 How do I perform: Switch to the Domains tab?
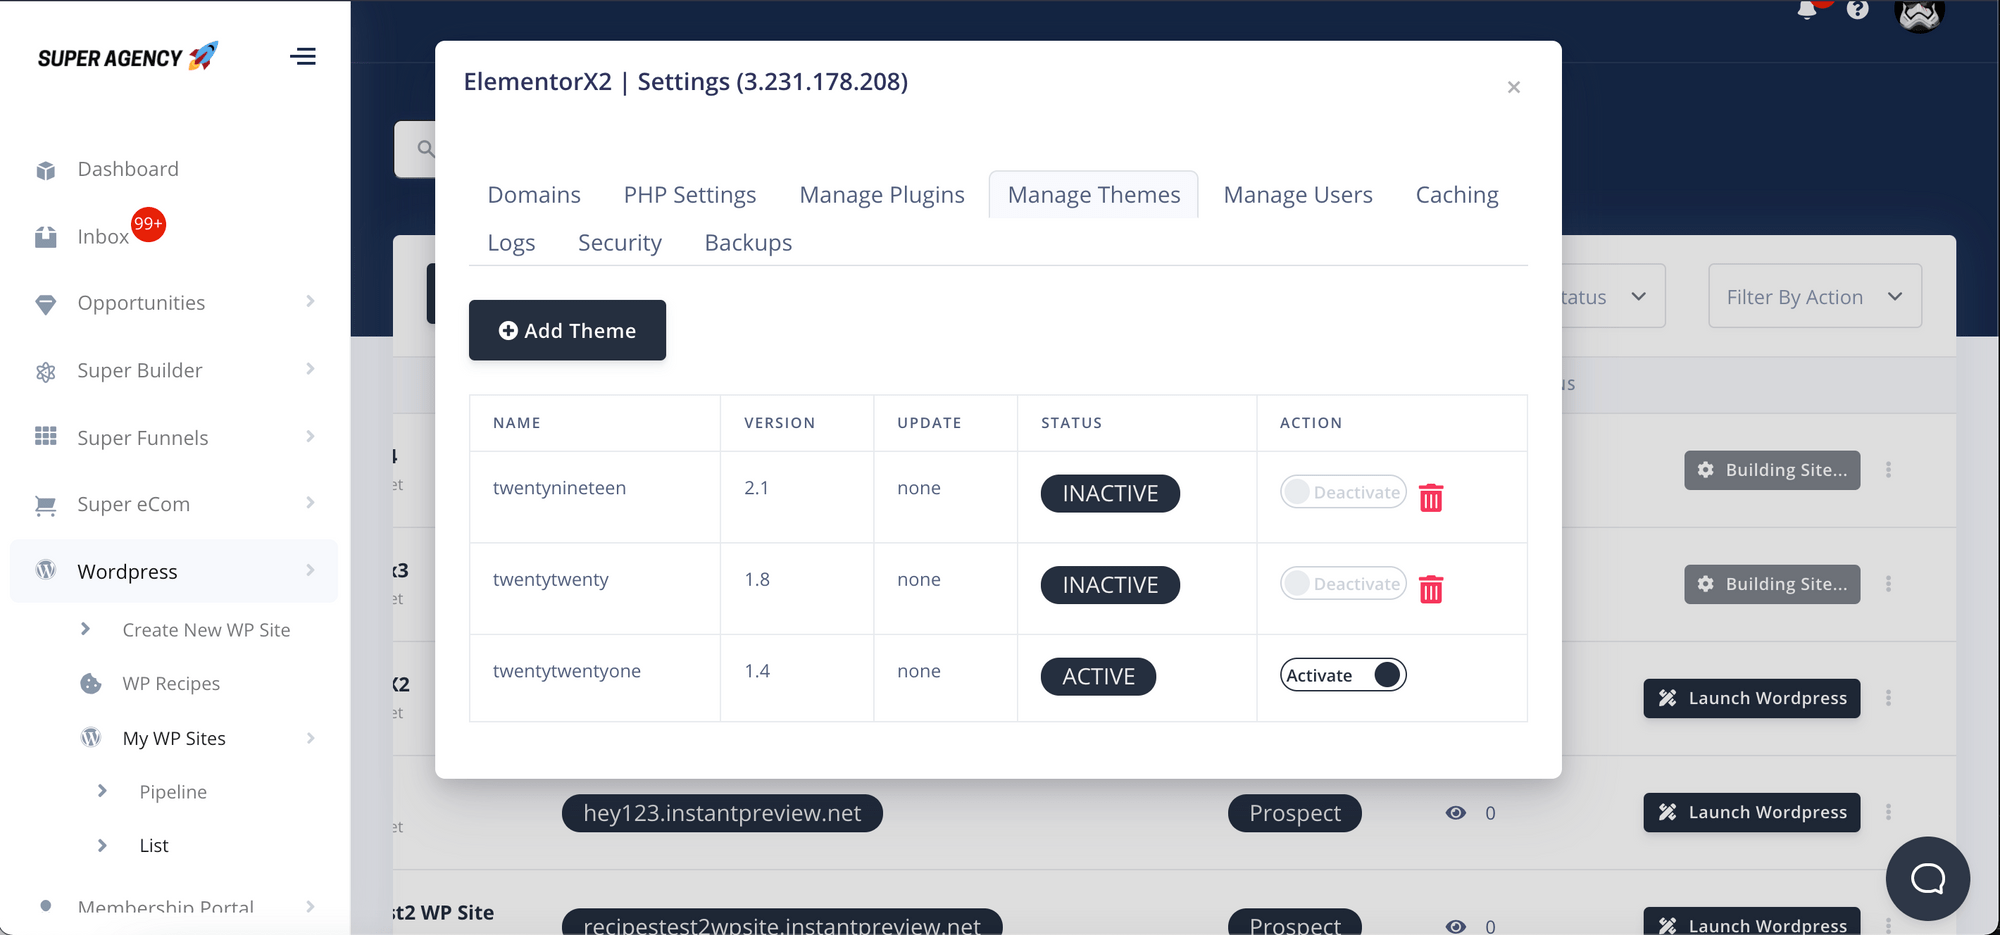pyautogui.click(x=534, y=195)
